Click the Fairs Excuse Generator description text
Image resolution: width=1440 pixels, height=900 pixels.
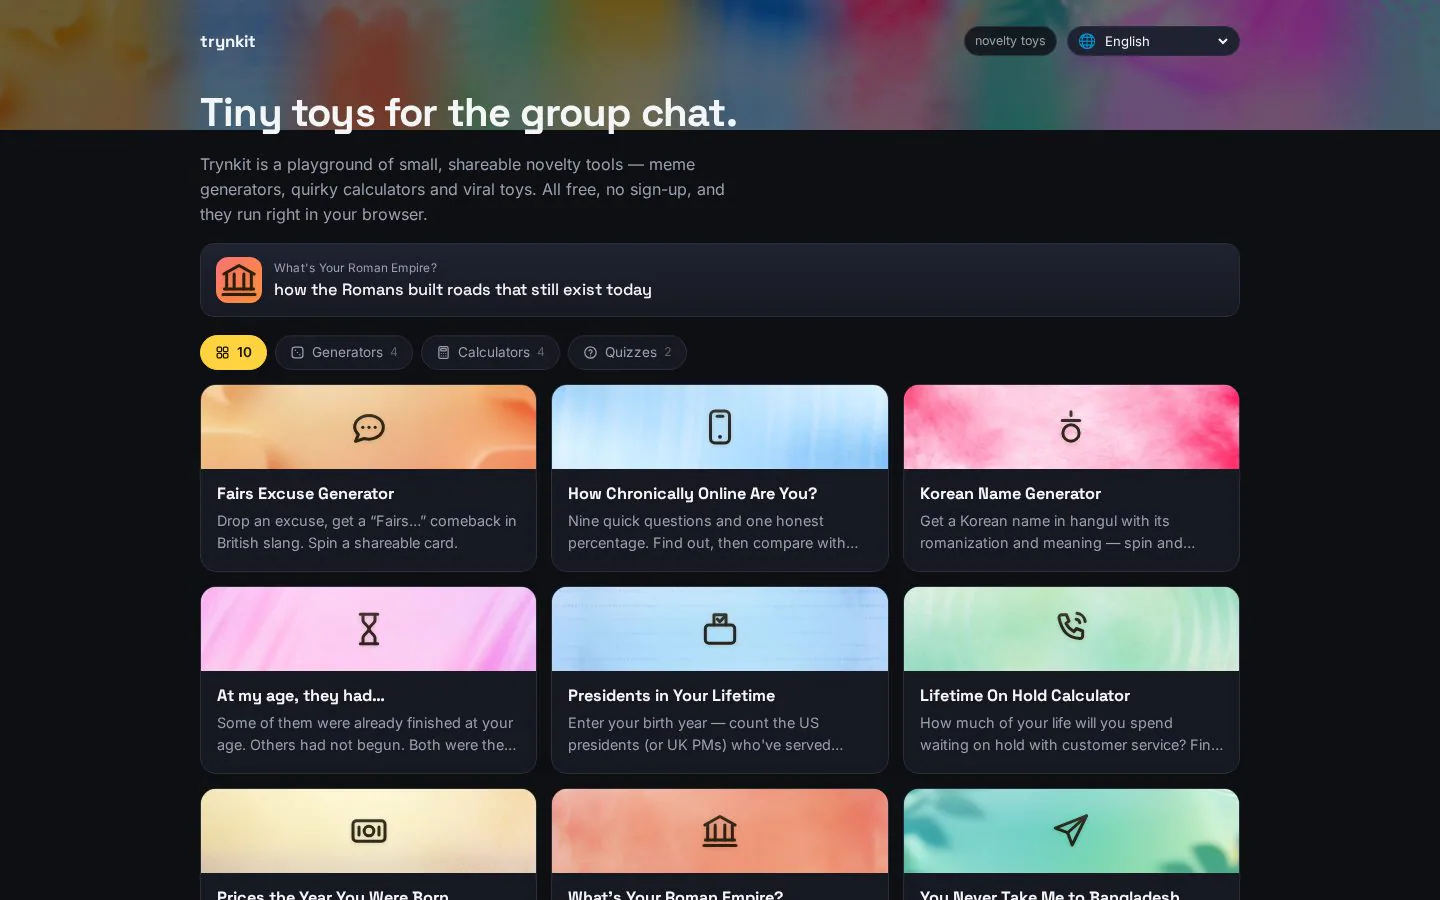367,532
